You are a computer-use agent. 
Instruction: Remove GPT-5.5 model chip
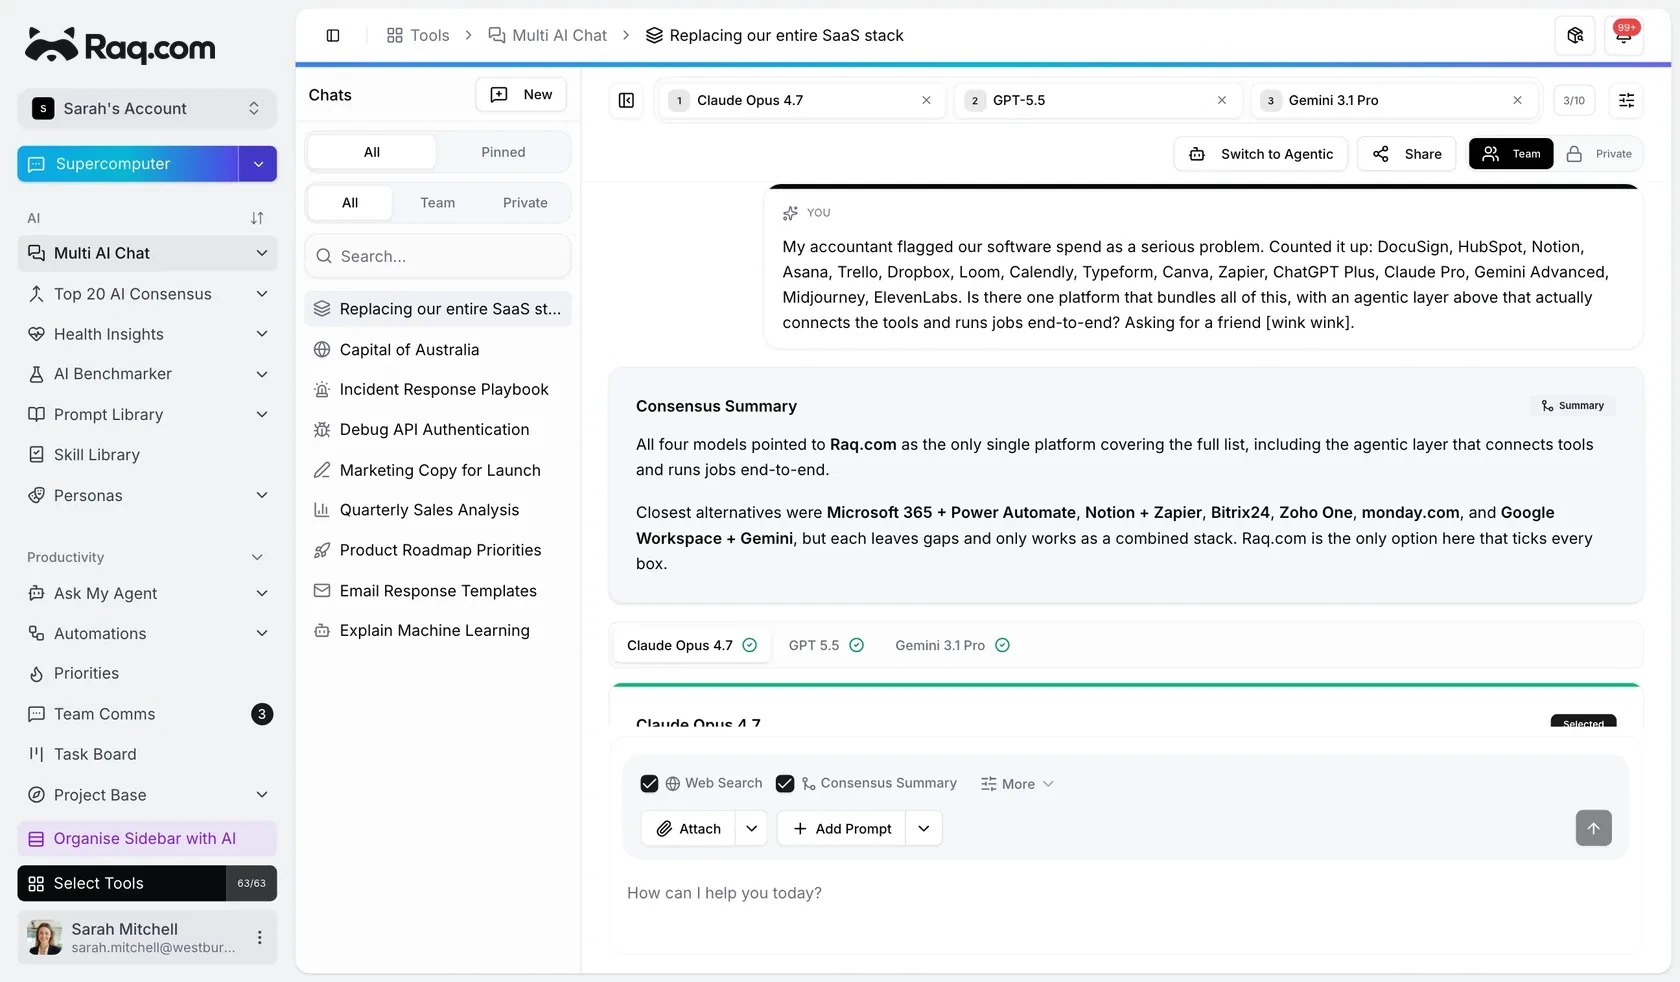[1222, 100]
